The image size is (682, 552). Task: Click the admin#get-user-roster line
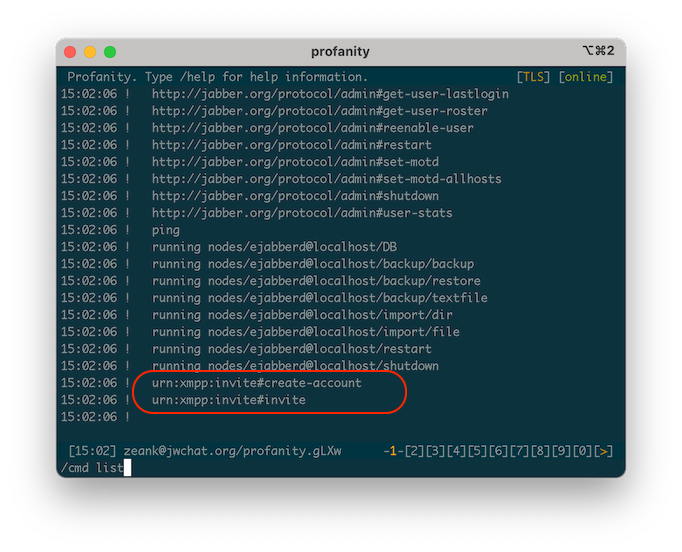[x=320, y=111]
